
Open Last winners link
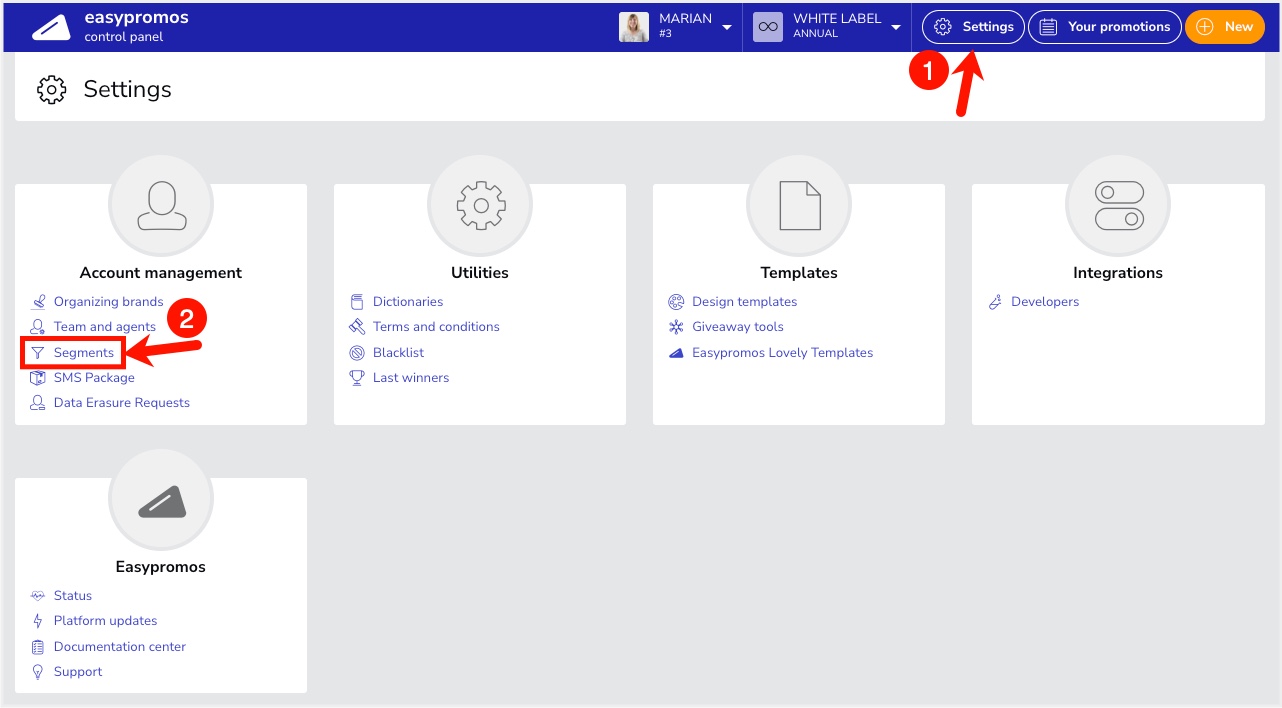tap(411, 377)
